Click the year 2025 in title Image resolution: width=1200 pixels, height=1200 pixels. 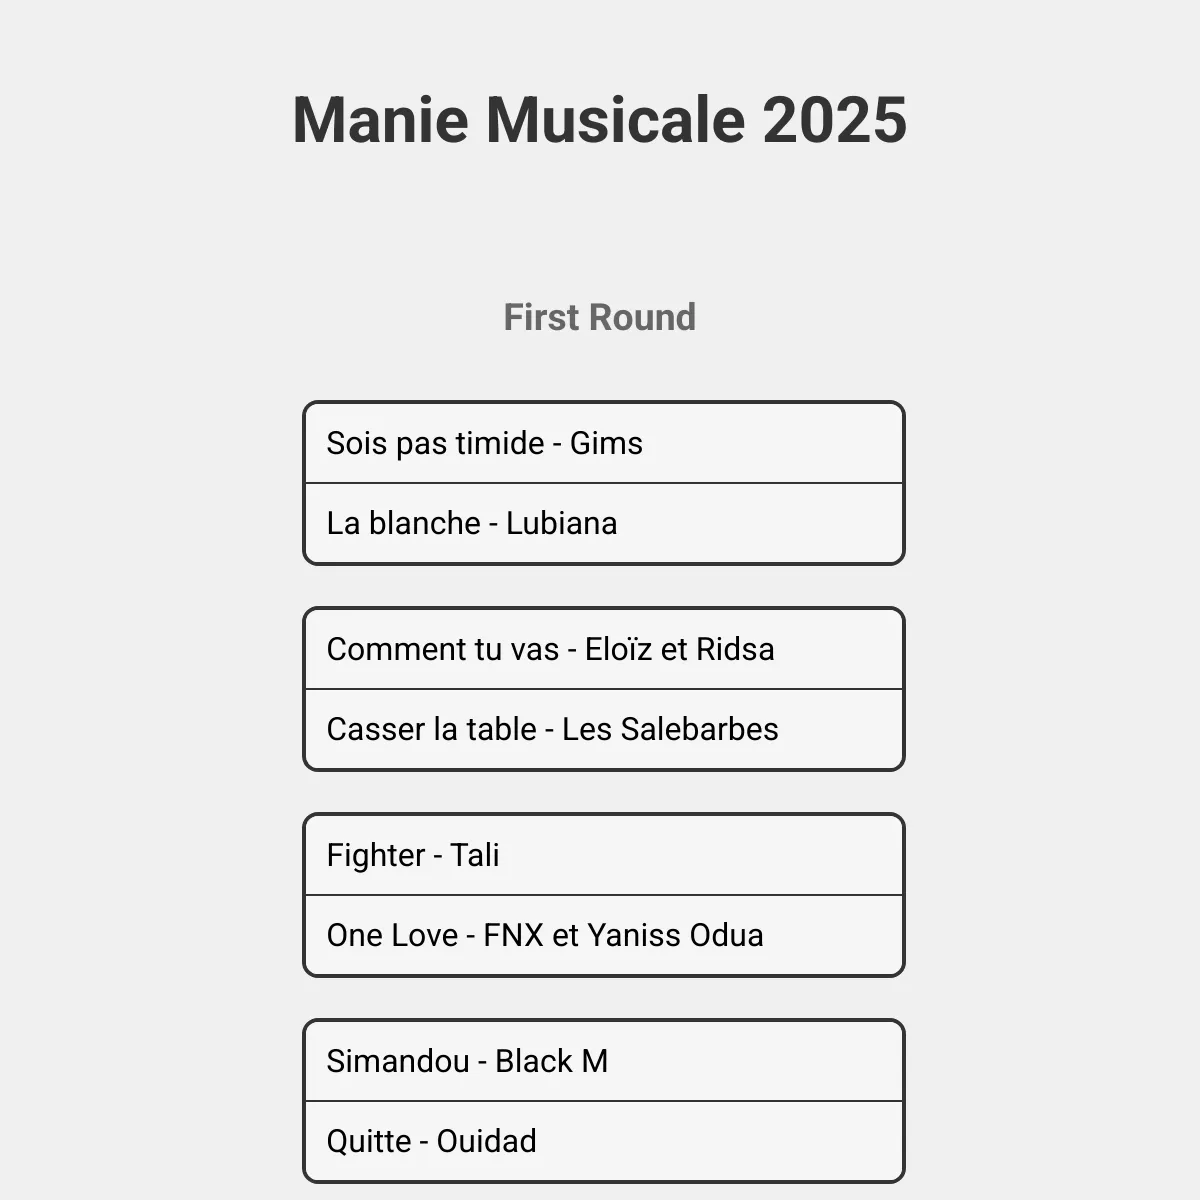835,120
